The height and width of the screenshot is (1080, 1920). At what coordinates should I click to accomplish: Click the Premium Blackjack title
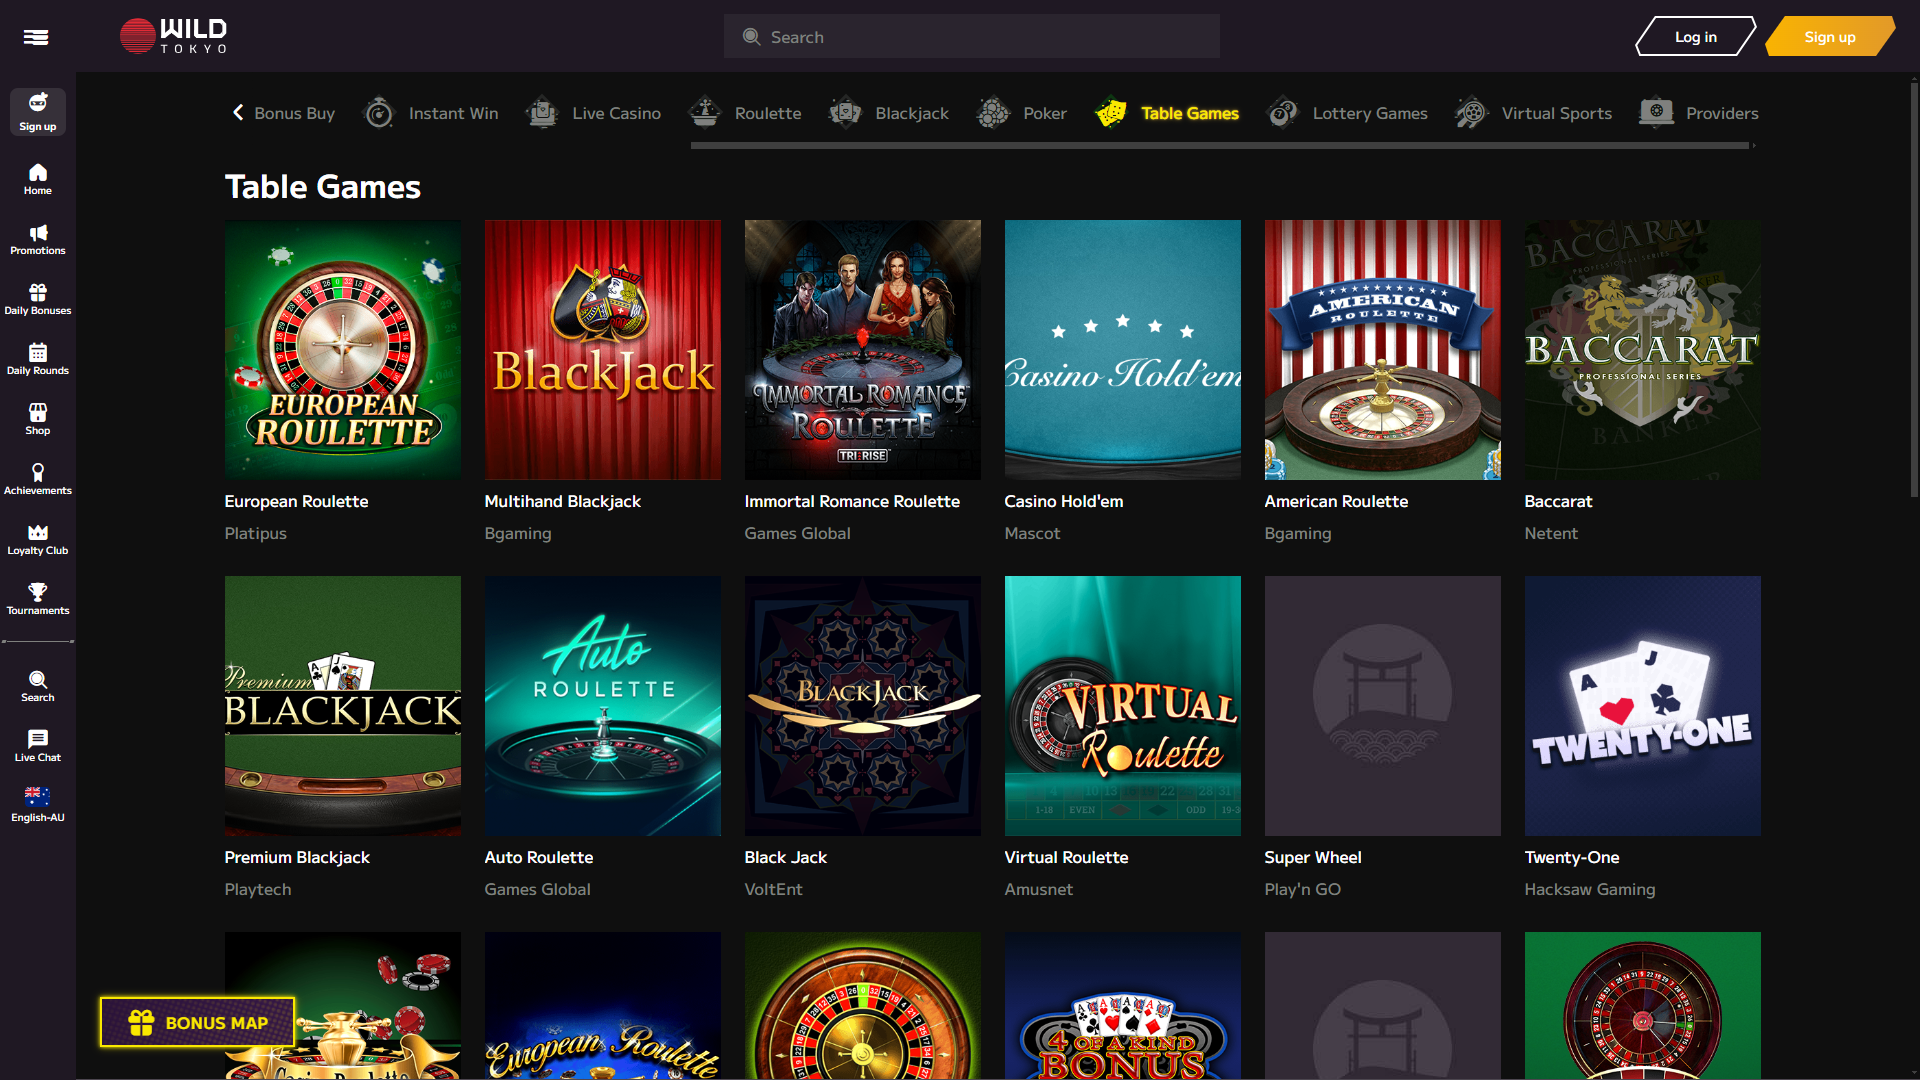pyautogui.click(x=297, y=857)
